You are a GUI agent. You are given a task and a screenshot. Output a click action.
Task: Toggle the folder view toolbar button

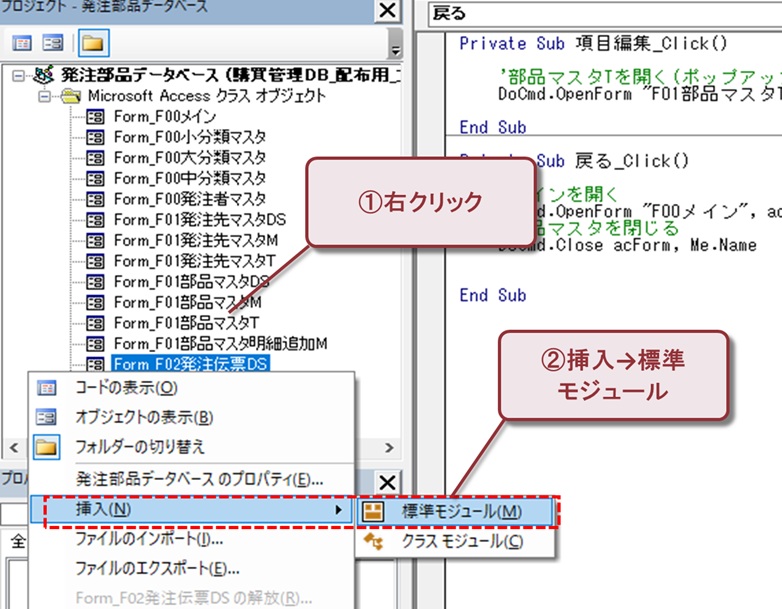[92, 44]
